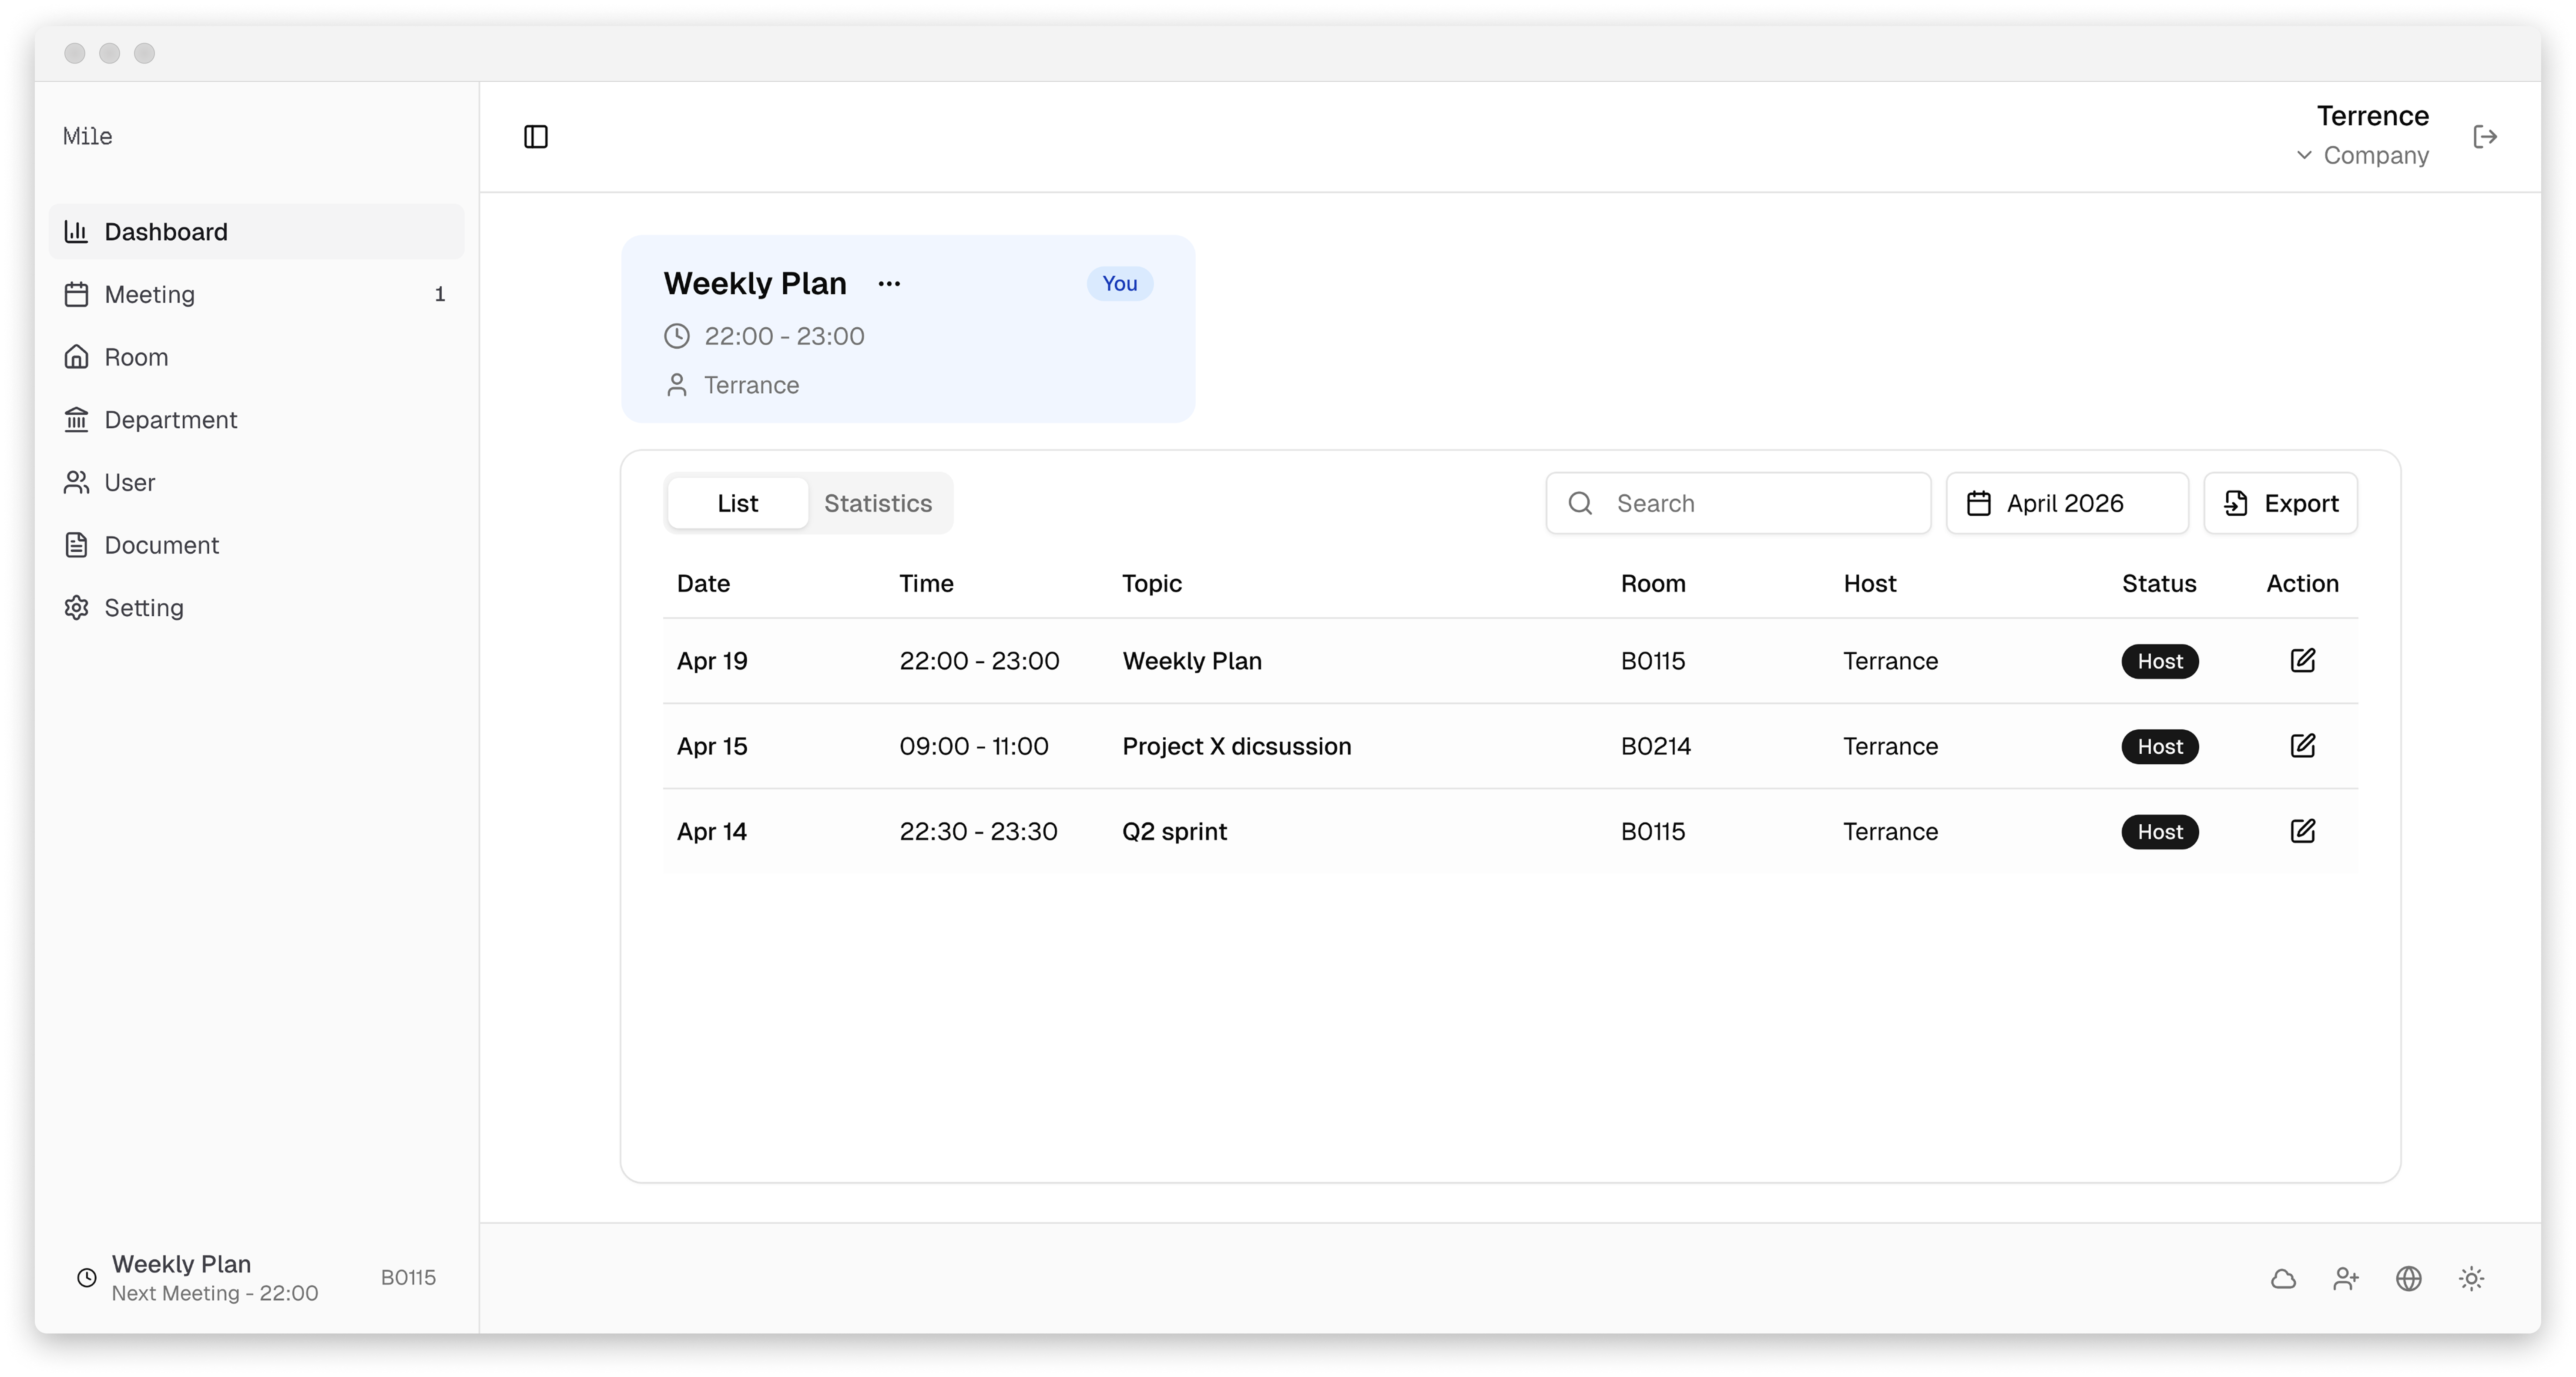Open User in the sidebar

[257, 483]
